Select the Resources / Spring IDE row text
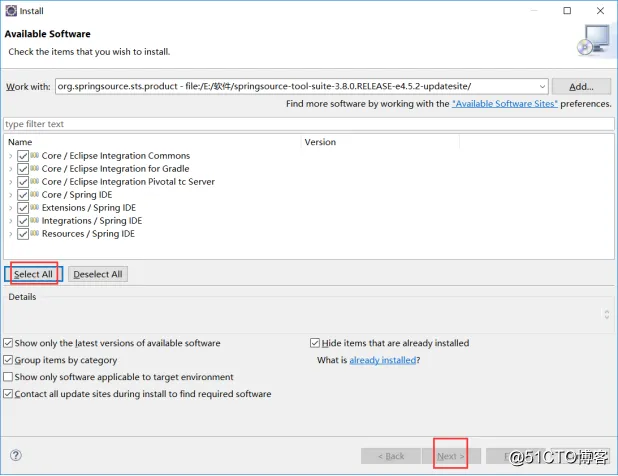This screenshot has height=476, width=618. (x=88, y=234)
